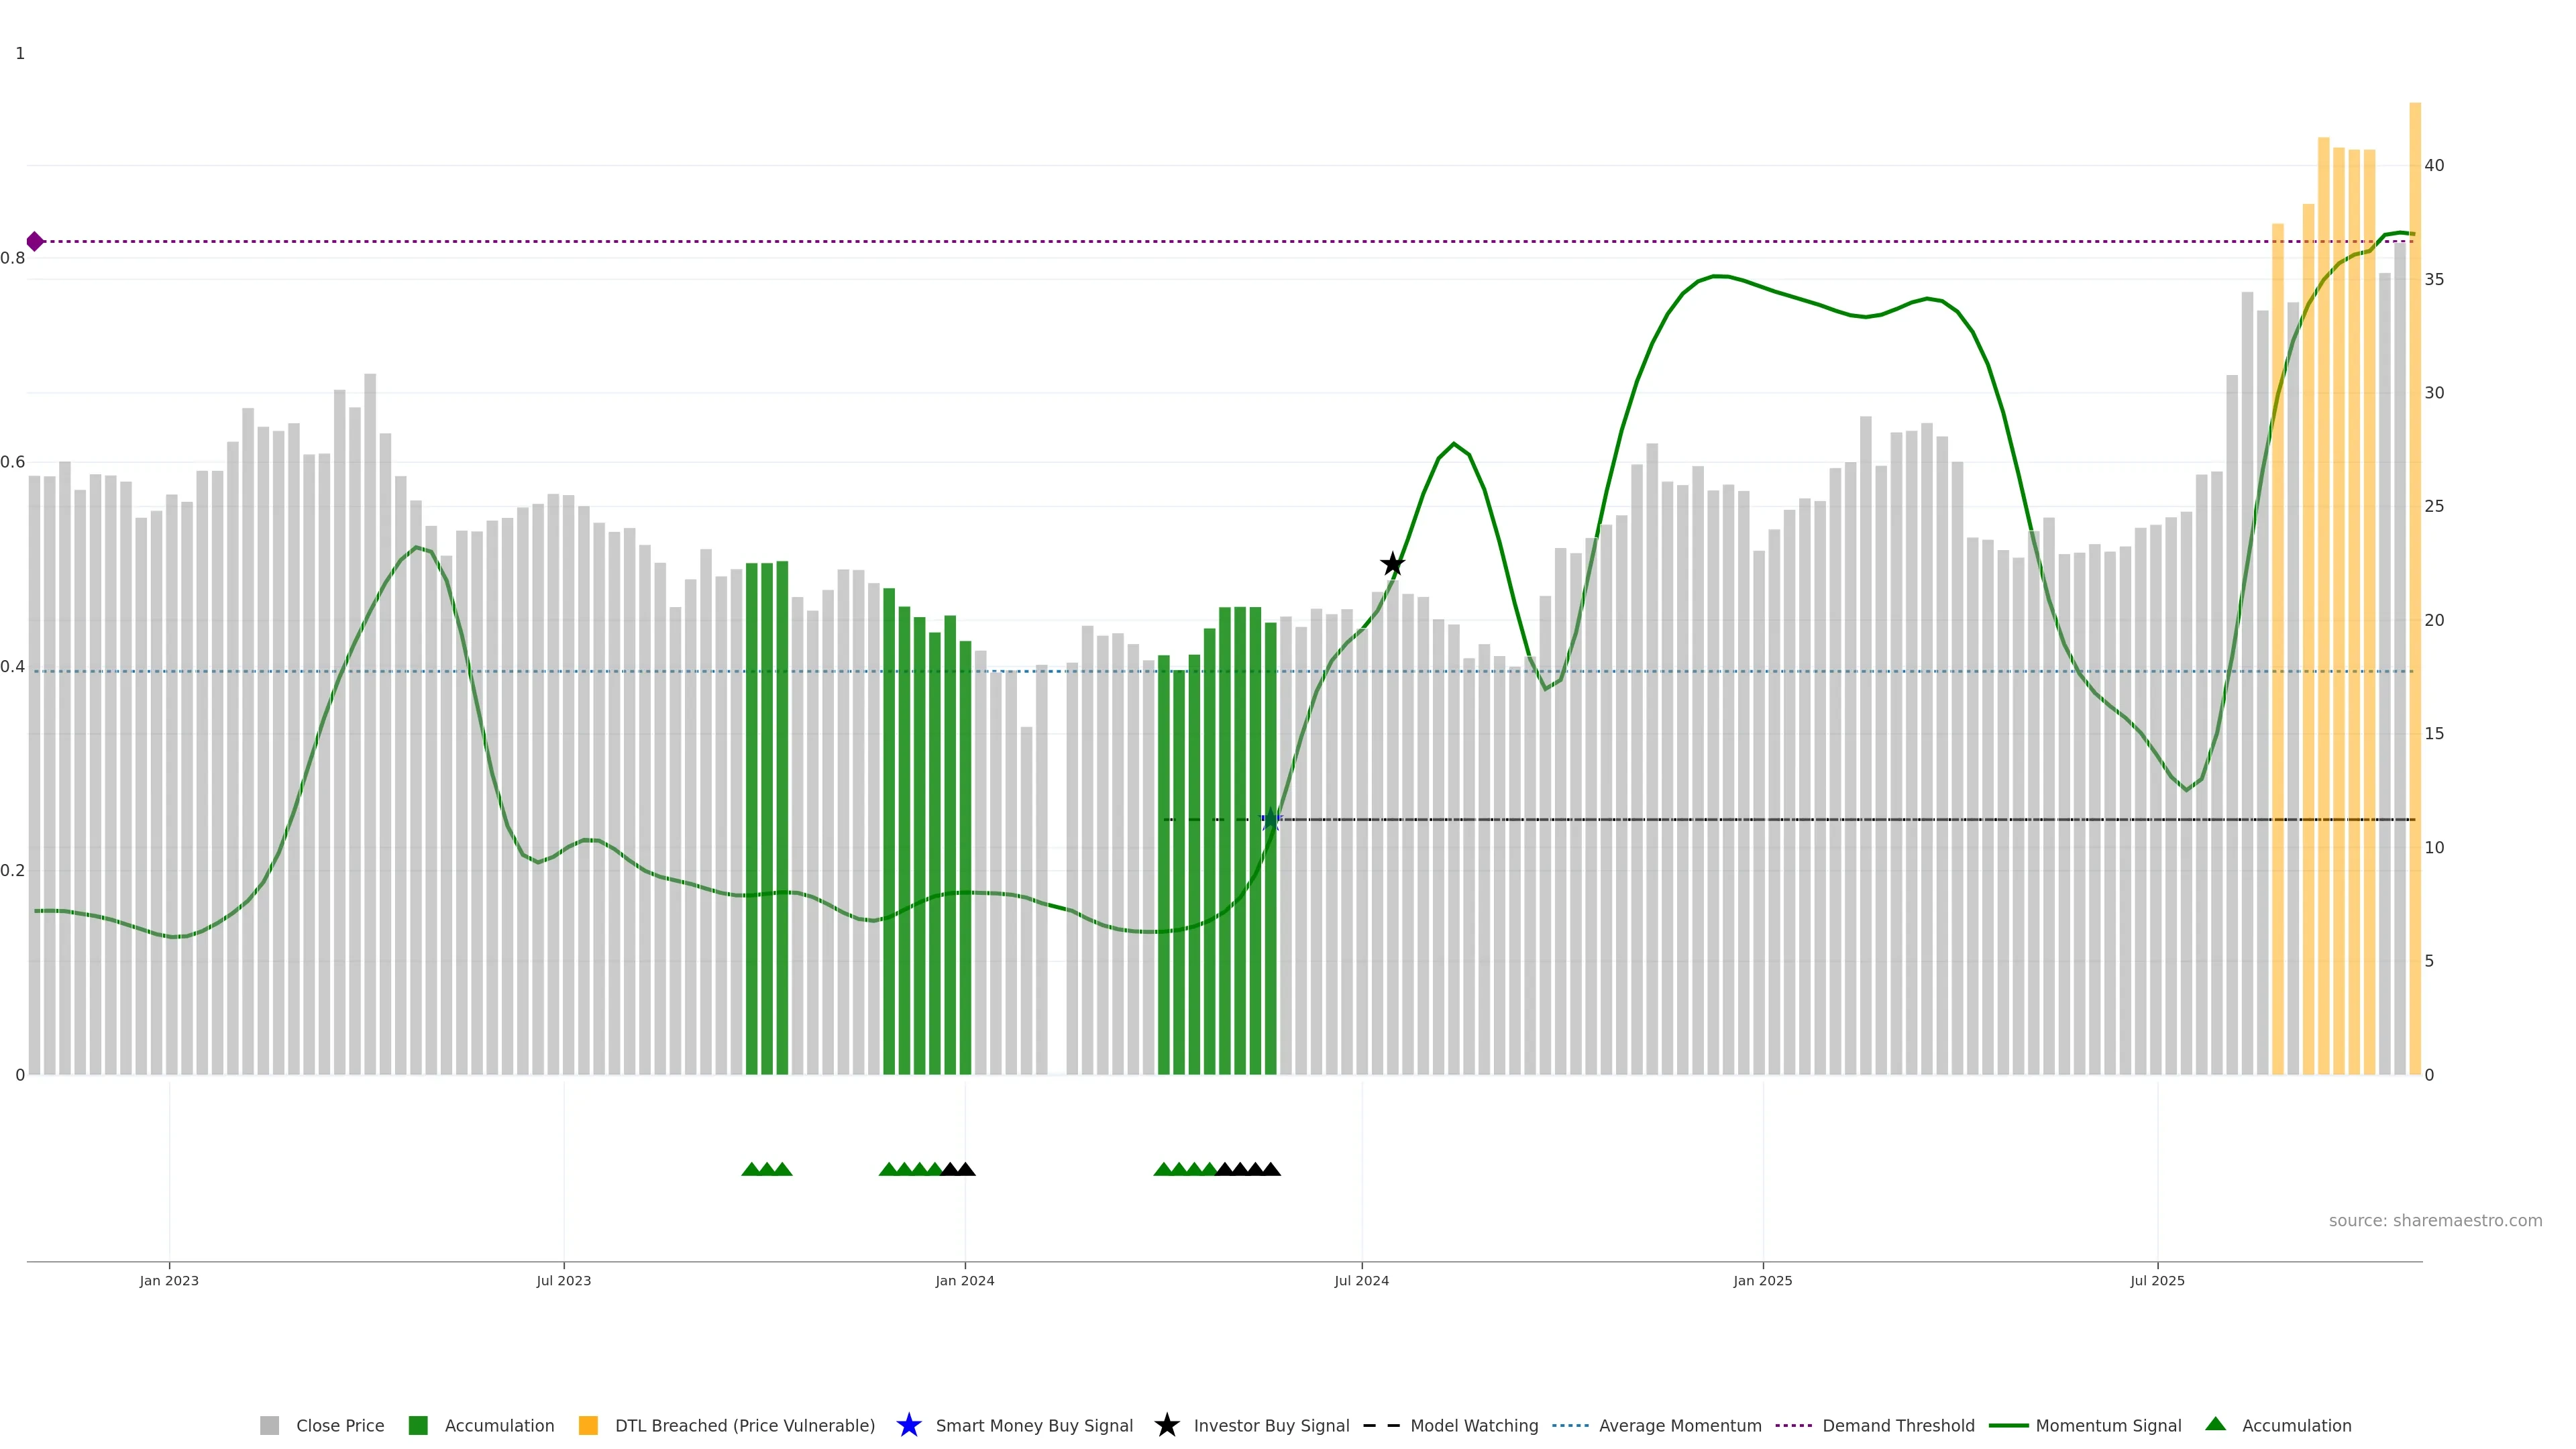Click the purple diamond Demand Threshold marker

click(x=35, y=241)
